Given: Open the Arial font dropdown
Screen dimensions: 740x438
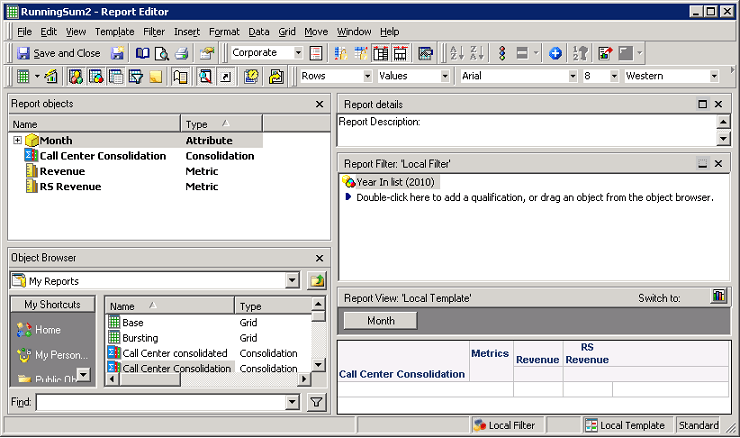Looking at the screenshot, I should tap(572, 76).
